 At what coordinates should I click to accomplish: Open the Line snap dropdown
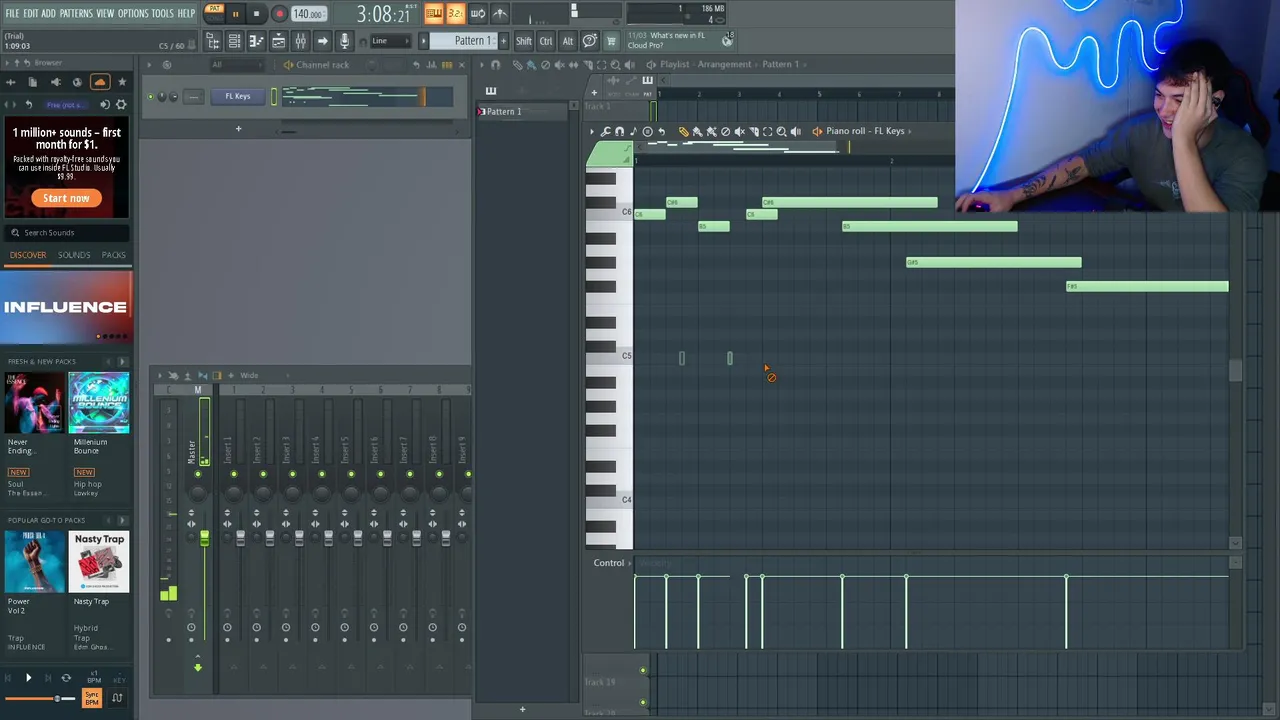(x=391, y=41)
